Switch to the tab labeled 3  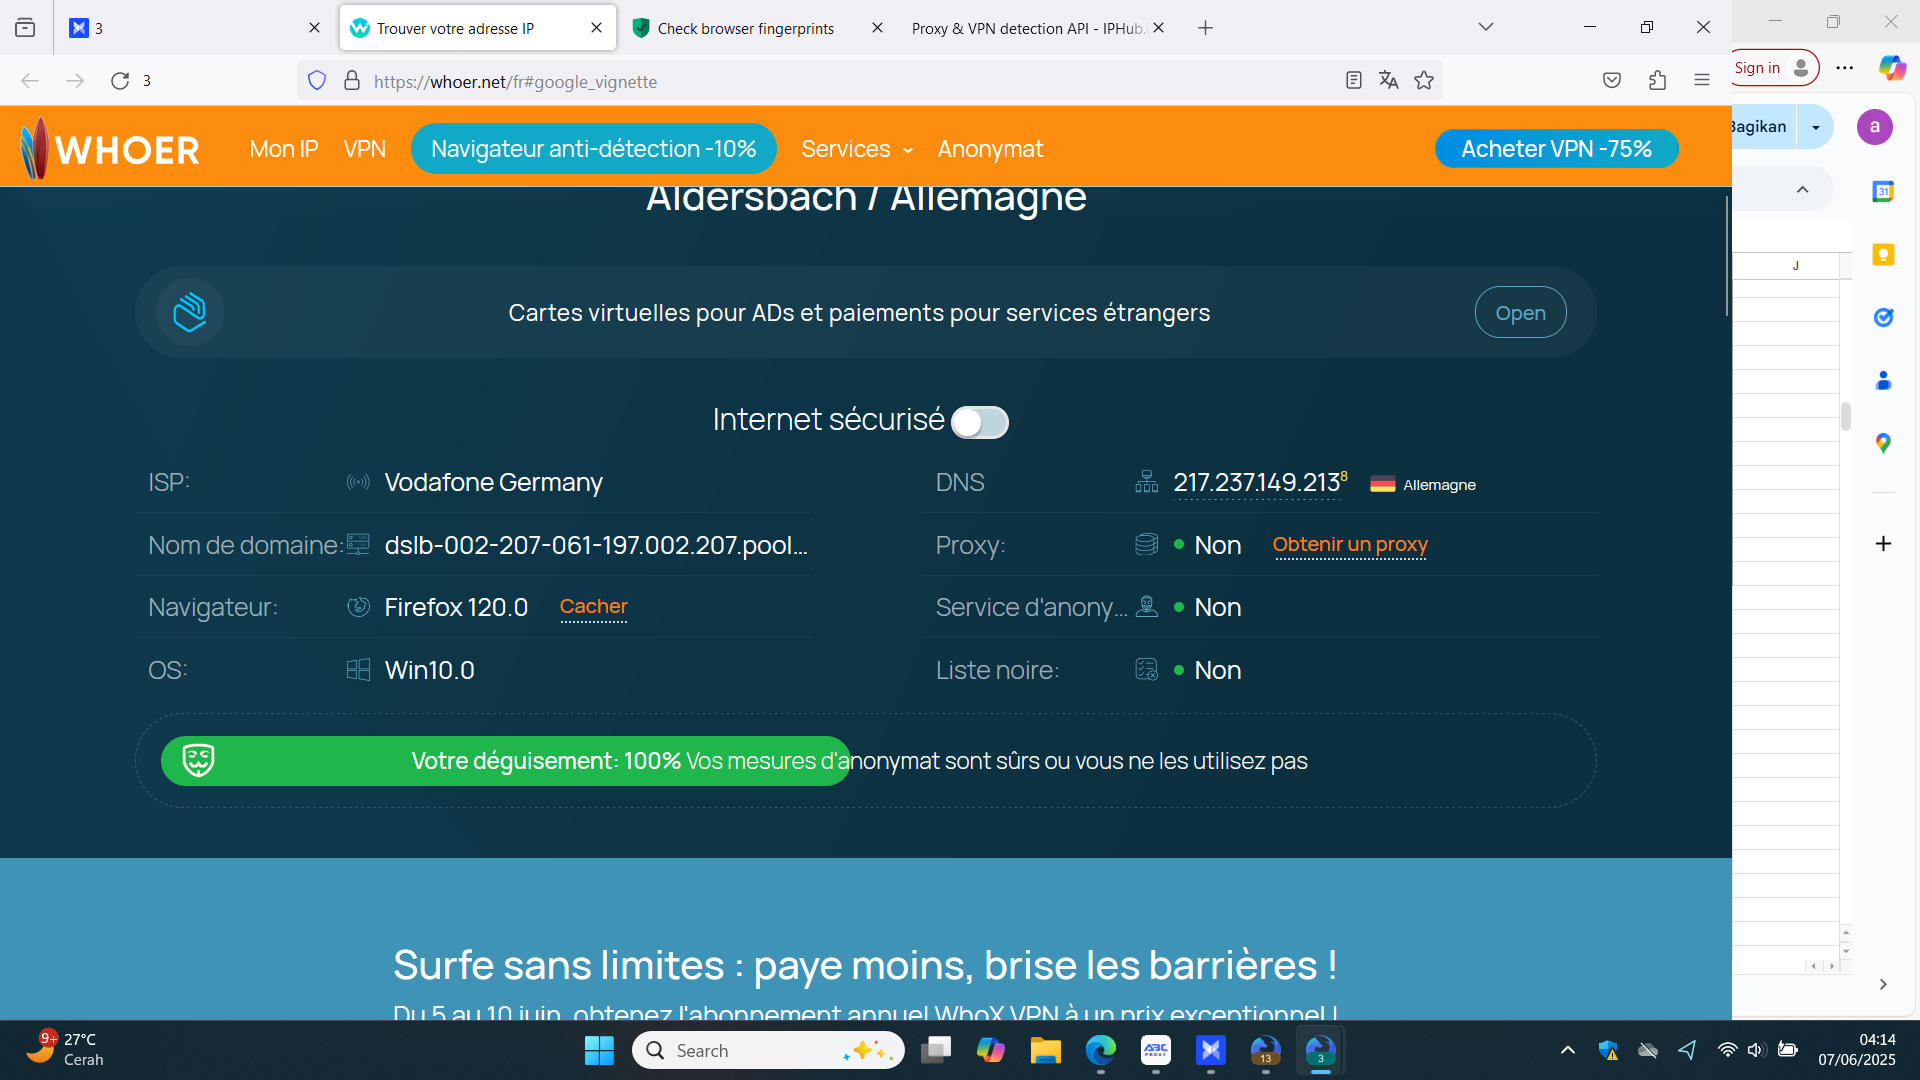click(x=195, y=28)
